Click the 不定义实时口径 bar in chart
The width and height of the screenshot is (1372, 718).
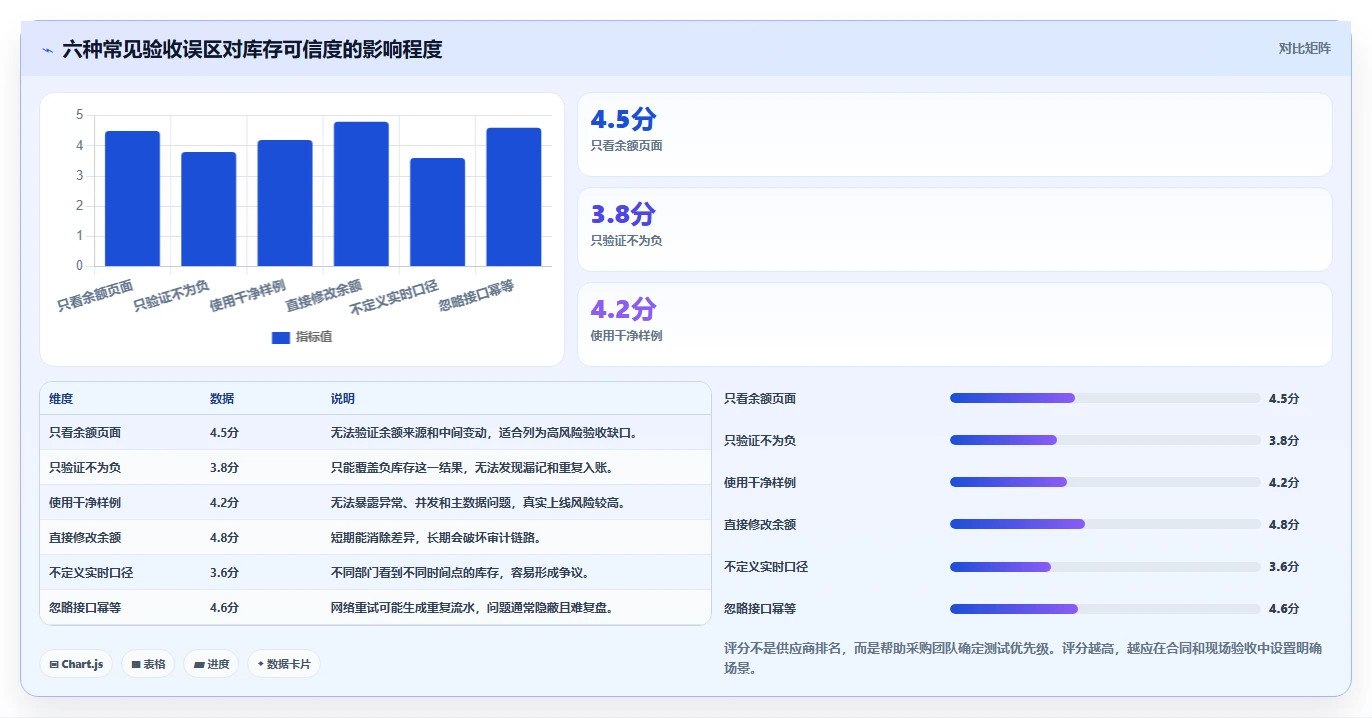[437, 212]
